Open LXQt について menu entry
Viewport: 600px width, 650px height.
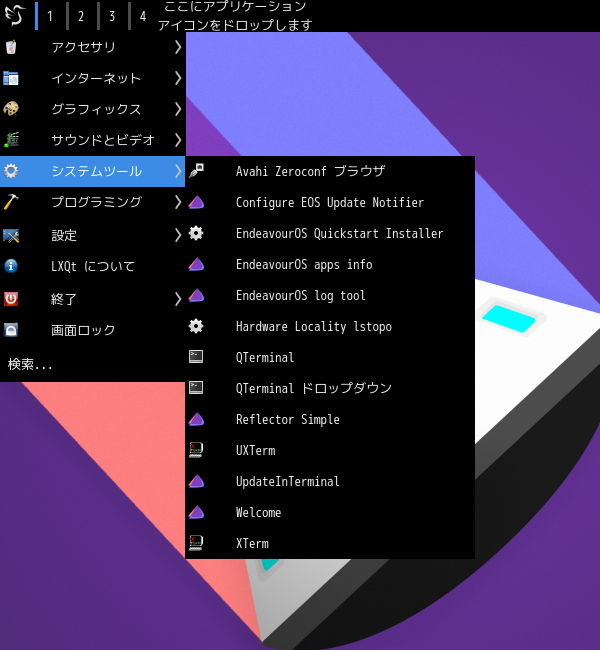(92, 266)
